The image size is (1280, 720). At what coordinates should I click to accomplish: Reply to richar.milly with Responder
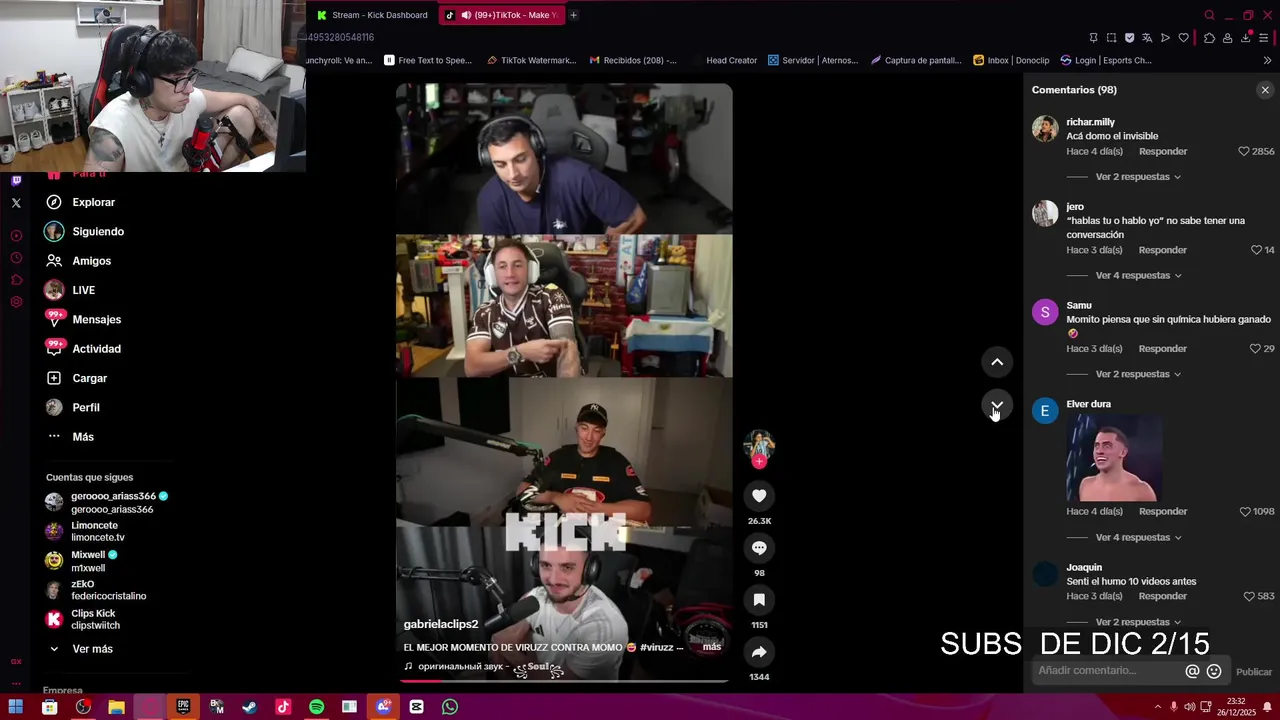[x=1163, y=152]
